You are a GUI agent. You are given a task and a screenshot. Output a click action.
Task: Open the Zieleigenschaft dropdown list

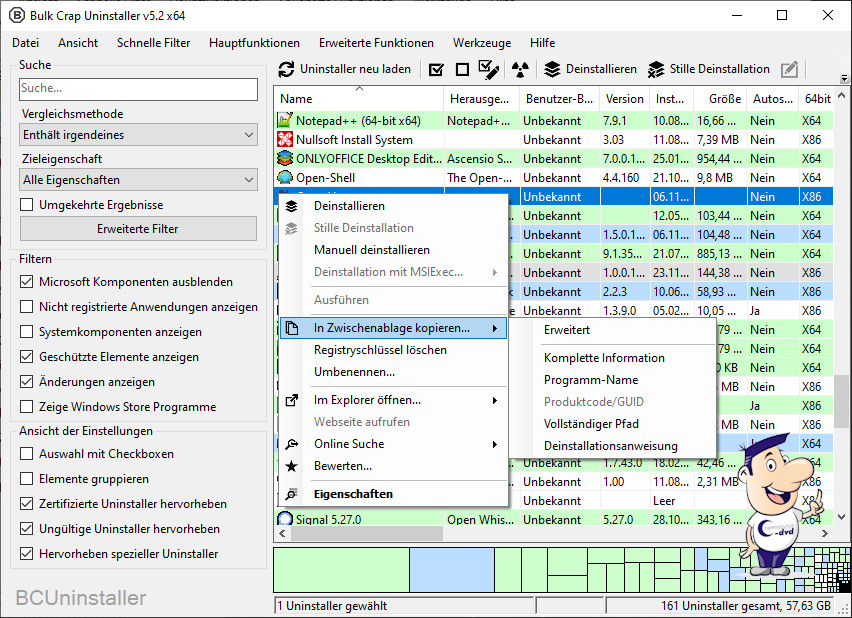pyautogui.click(x=138, y=180)
